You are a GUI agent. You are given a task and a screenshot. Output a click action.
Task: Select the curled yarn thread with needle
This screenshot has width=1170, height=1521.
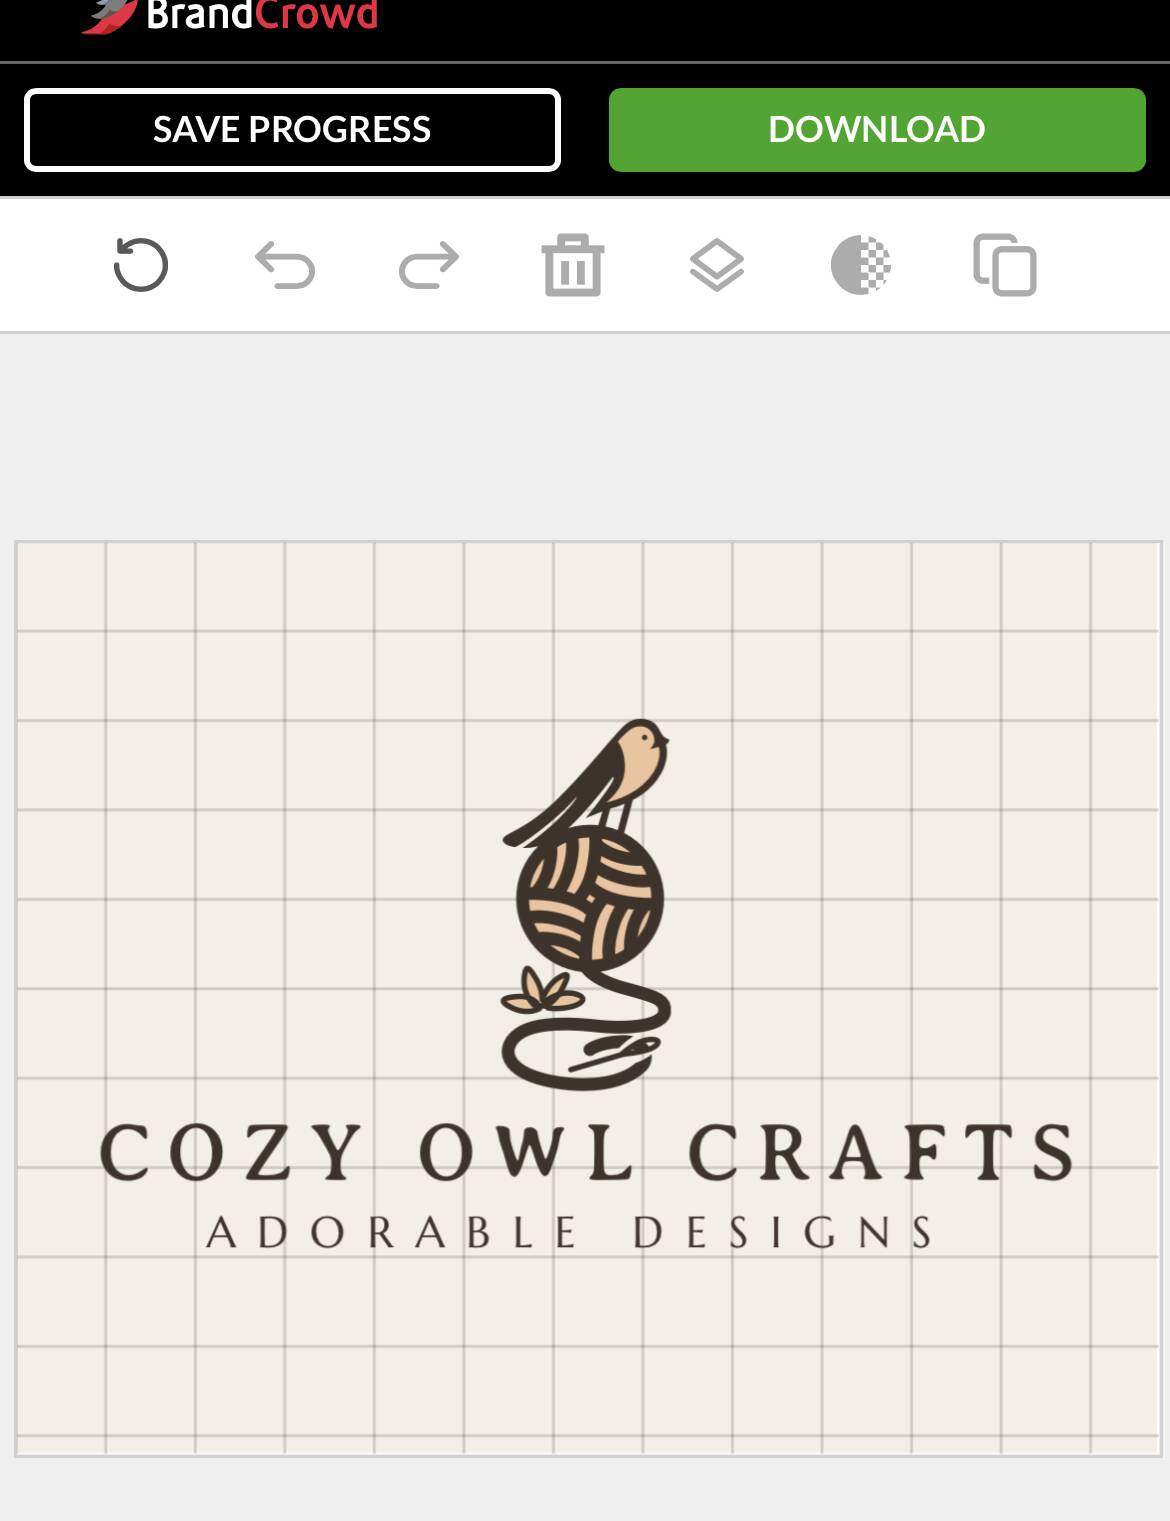pyautogui.click(x=586, y=1035)
